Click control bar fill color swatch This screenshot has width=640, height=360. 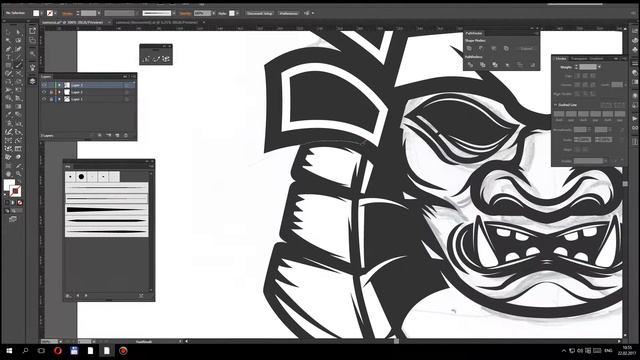pyautogui.click(x=36, y=13)
